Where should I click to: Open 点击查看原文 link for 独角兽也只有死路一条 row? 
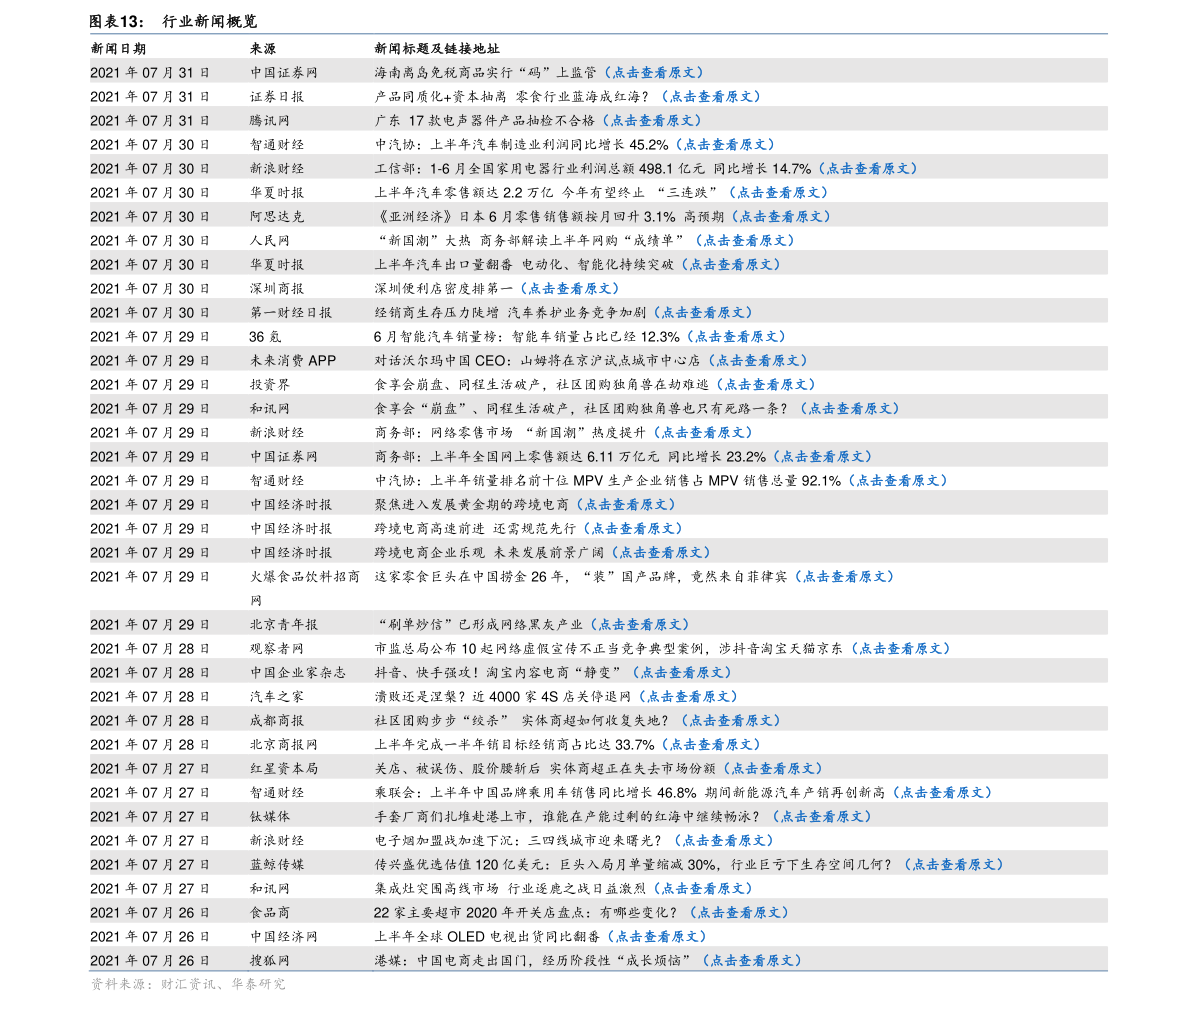(x=850, y=409)
